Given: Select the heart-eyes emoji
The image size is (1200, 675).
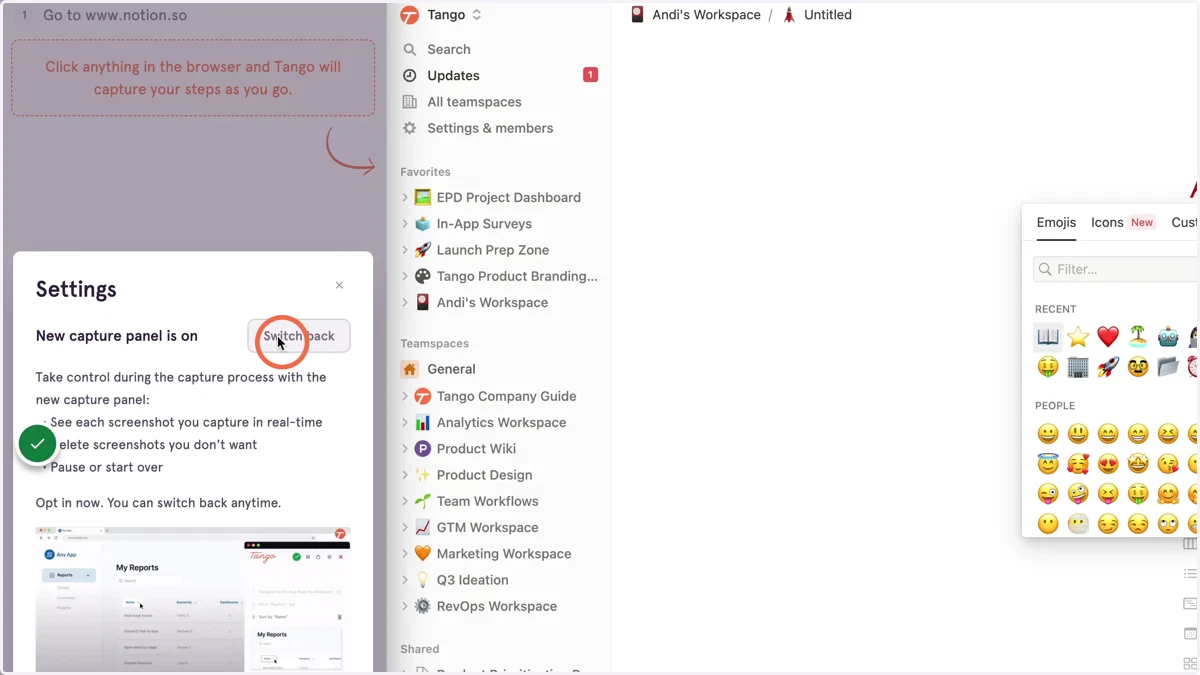Looking at the screenshot, I should 1108,464.
